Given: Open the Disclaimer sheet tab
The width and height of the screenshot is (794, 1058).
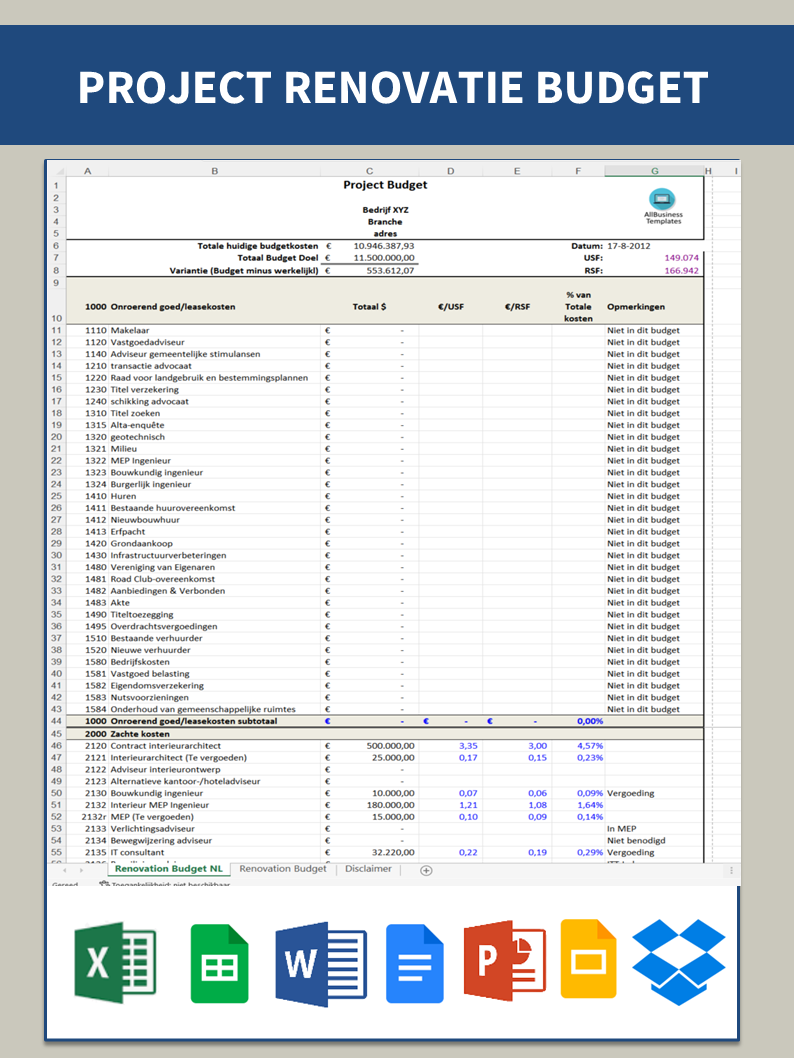Looking at the screenshot, I should click(x=368, y=868).
